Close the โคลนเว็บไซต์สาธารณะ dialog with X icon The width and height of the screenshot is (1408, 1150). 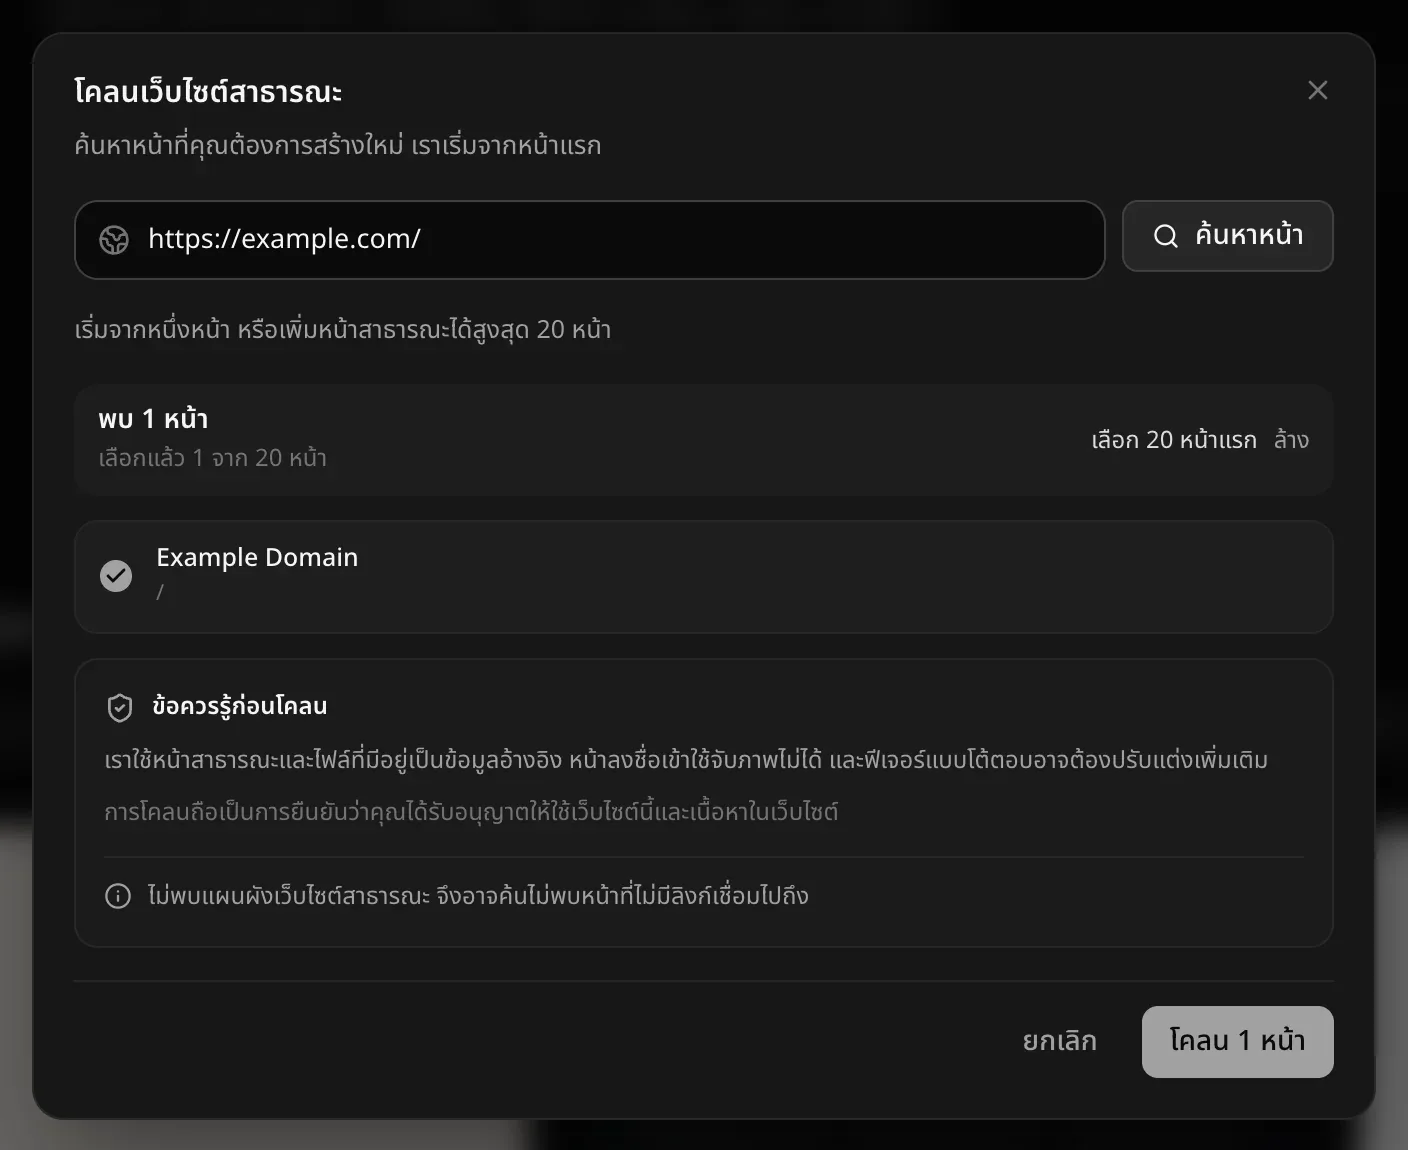tap(1317, 90)
